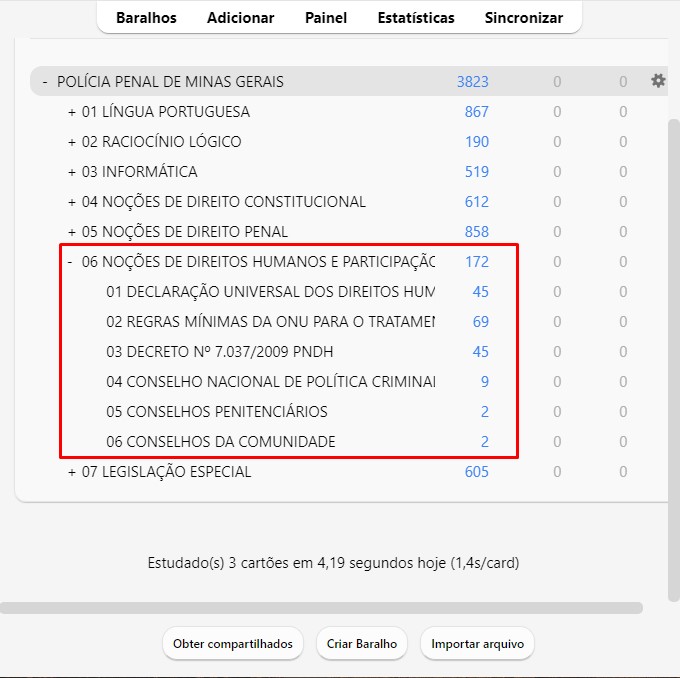
Task: Open 03 INFORMÁTICA deck
Action: tap(139, 172)
